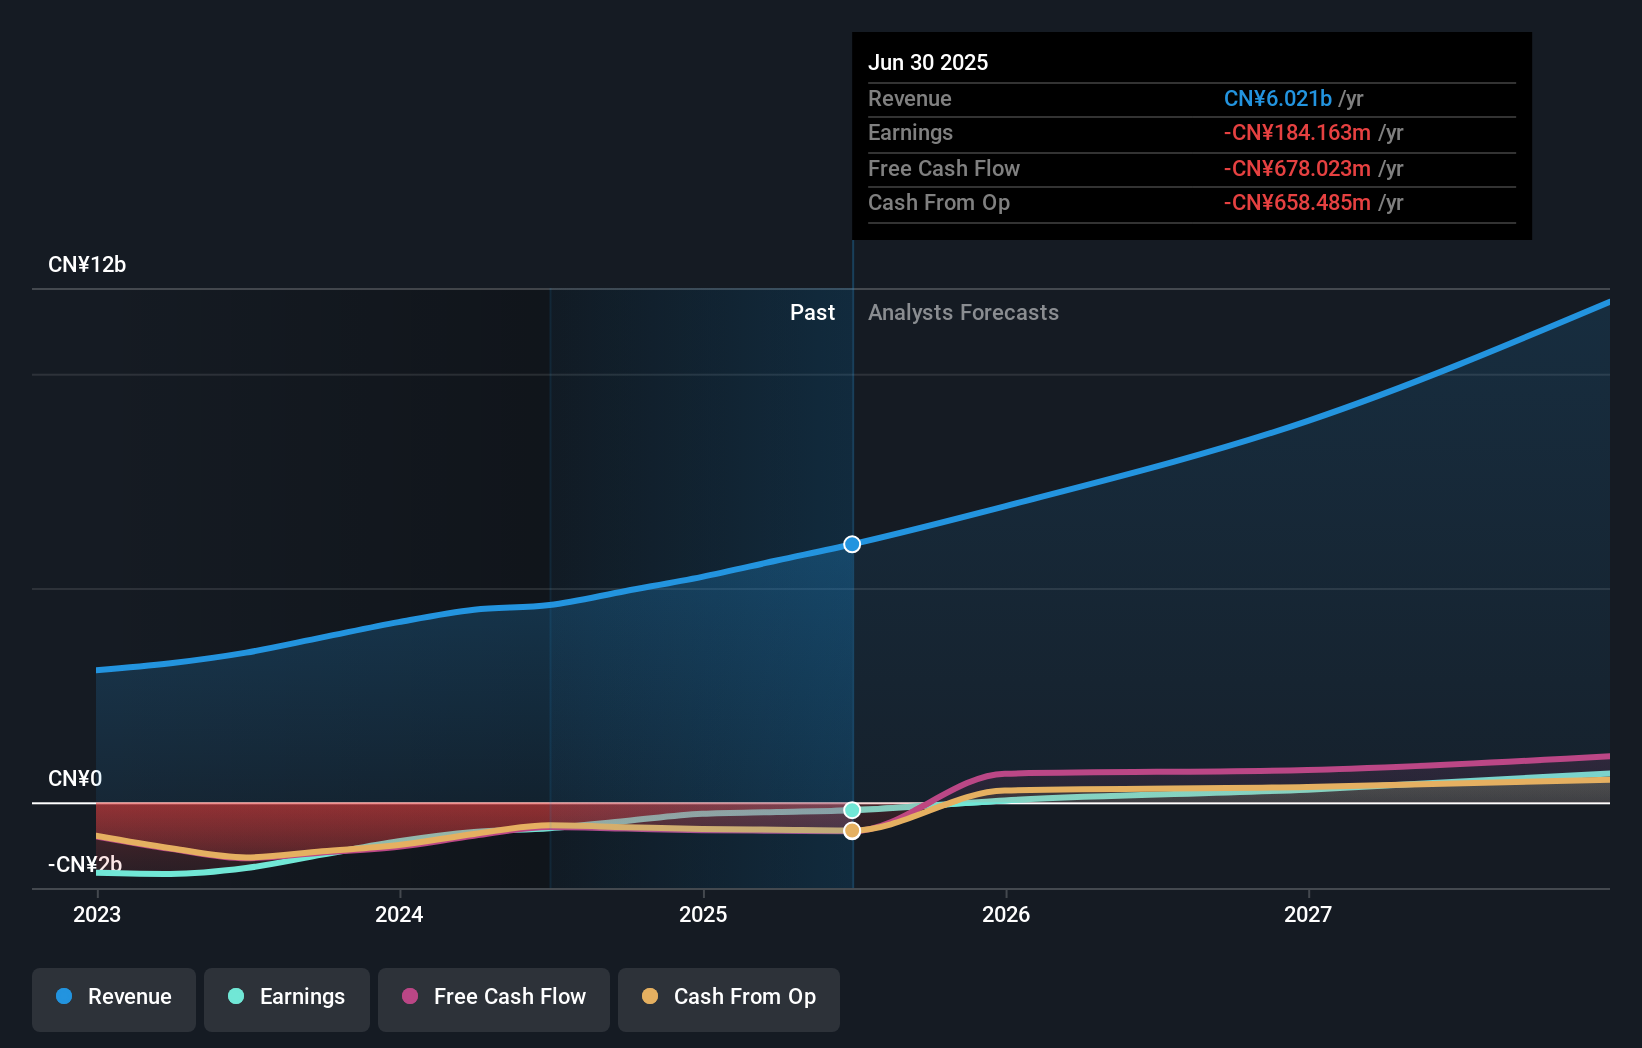Select the pink Free Cash Flow legend dot

point(409,997)
